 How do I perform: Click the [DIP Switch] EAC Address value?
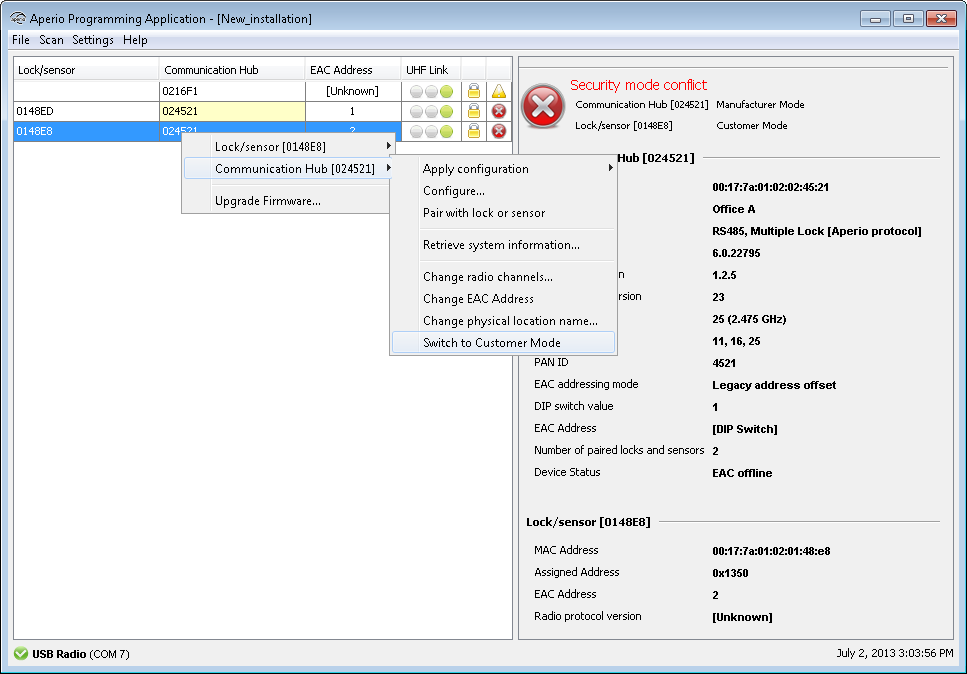click(744, 429)
